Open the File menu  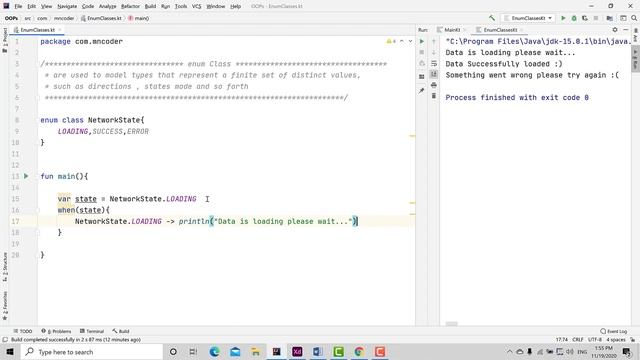tap(18, 6)
